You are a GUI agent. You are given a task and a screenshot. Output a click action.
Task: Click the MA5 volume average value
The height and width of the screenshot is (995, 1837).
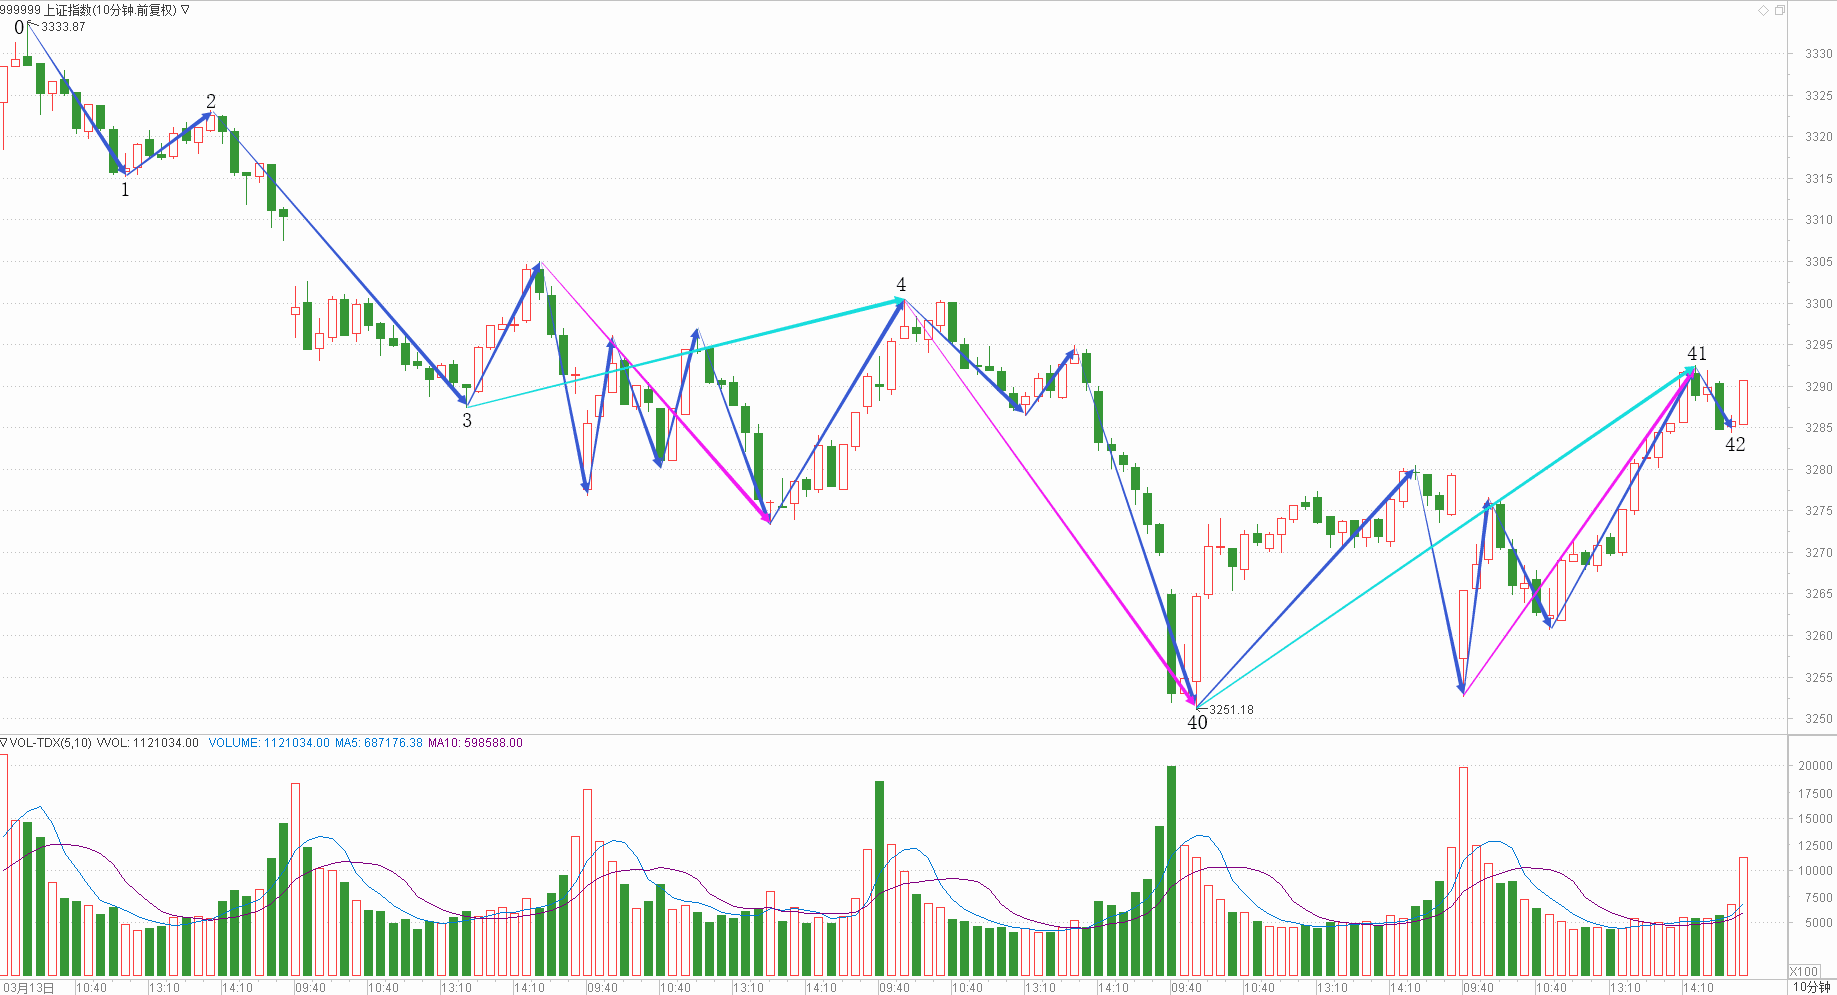point(378,743)
